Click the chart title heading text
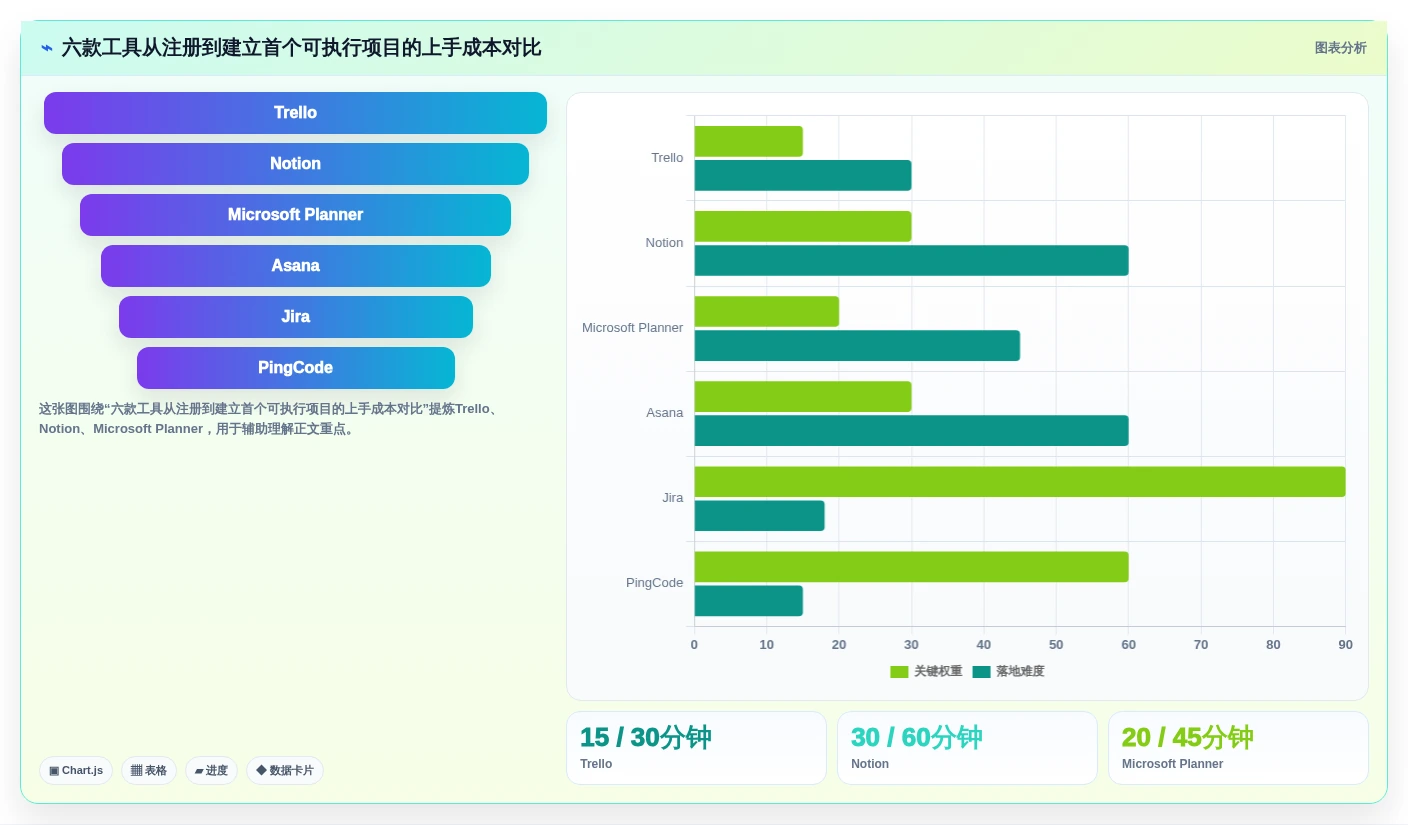Image resolution: width=1408 pixels, height=825 pixels. coord(301,48)
